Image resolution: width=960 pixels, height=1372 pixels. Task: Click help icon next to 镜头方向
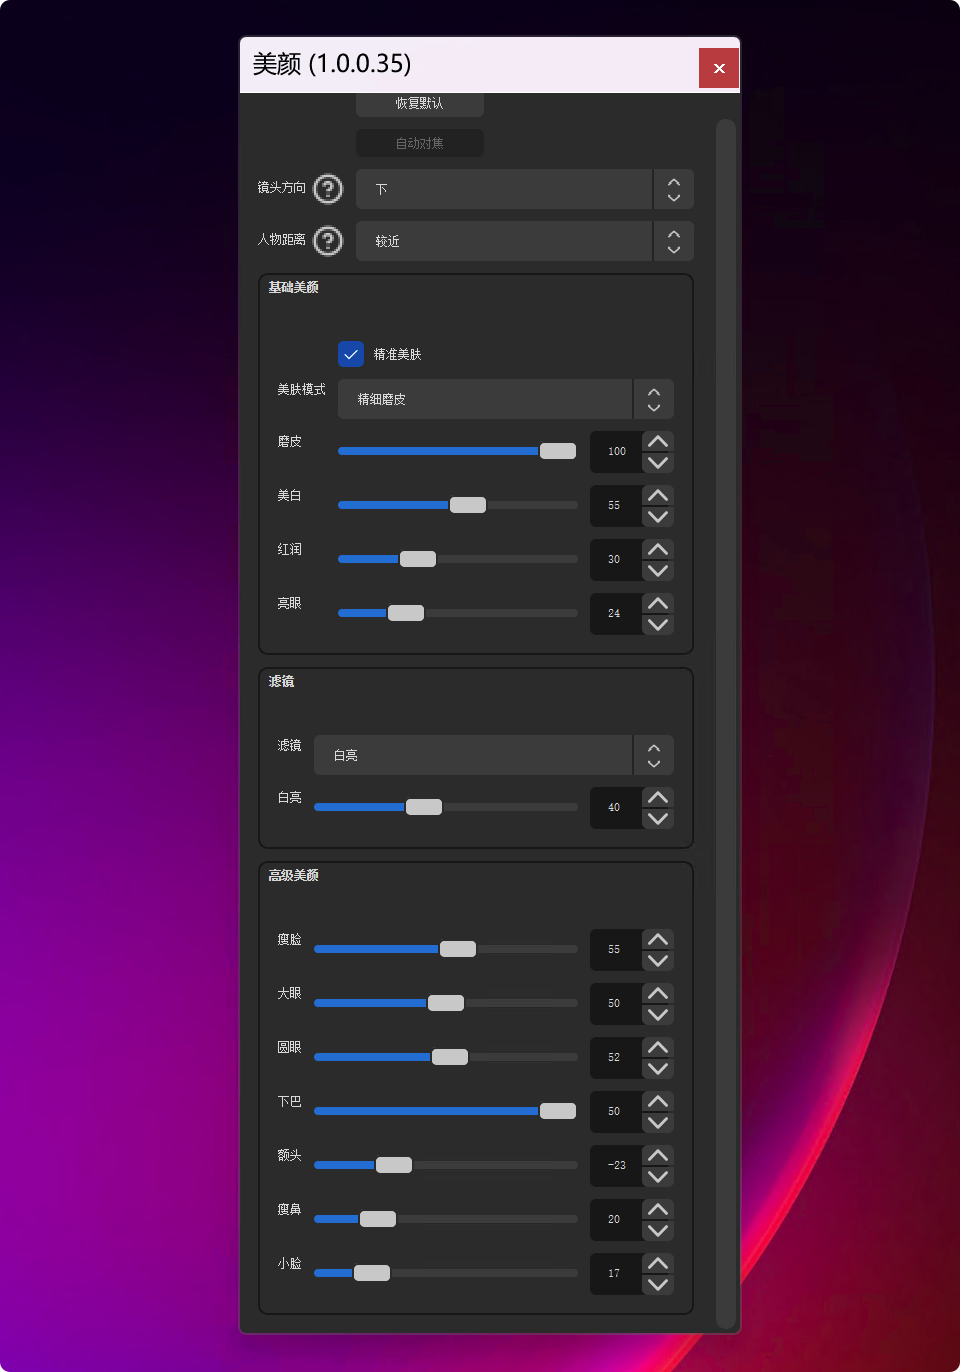click(x=328, y=189)
